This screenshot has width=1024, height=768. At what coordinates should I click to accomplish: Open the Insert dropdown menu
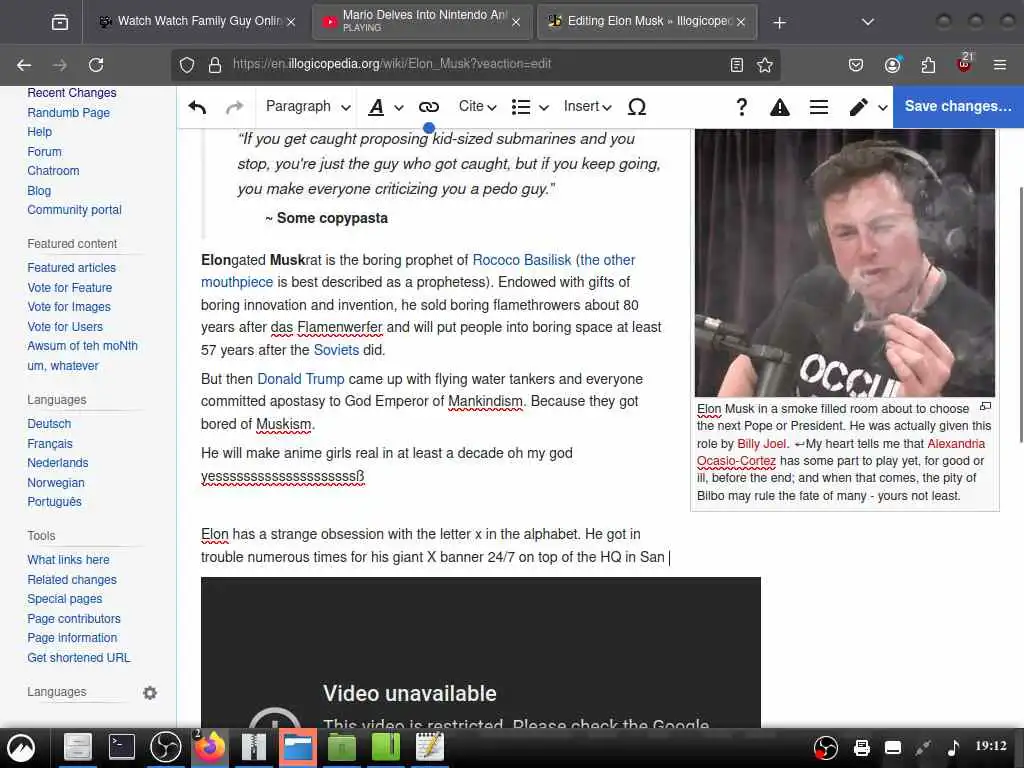[587, 107]
